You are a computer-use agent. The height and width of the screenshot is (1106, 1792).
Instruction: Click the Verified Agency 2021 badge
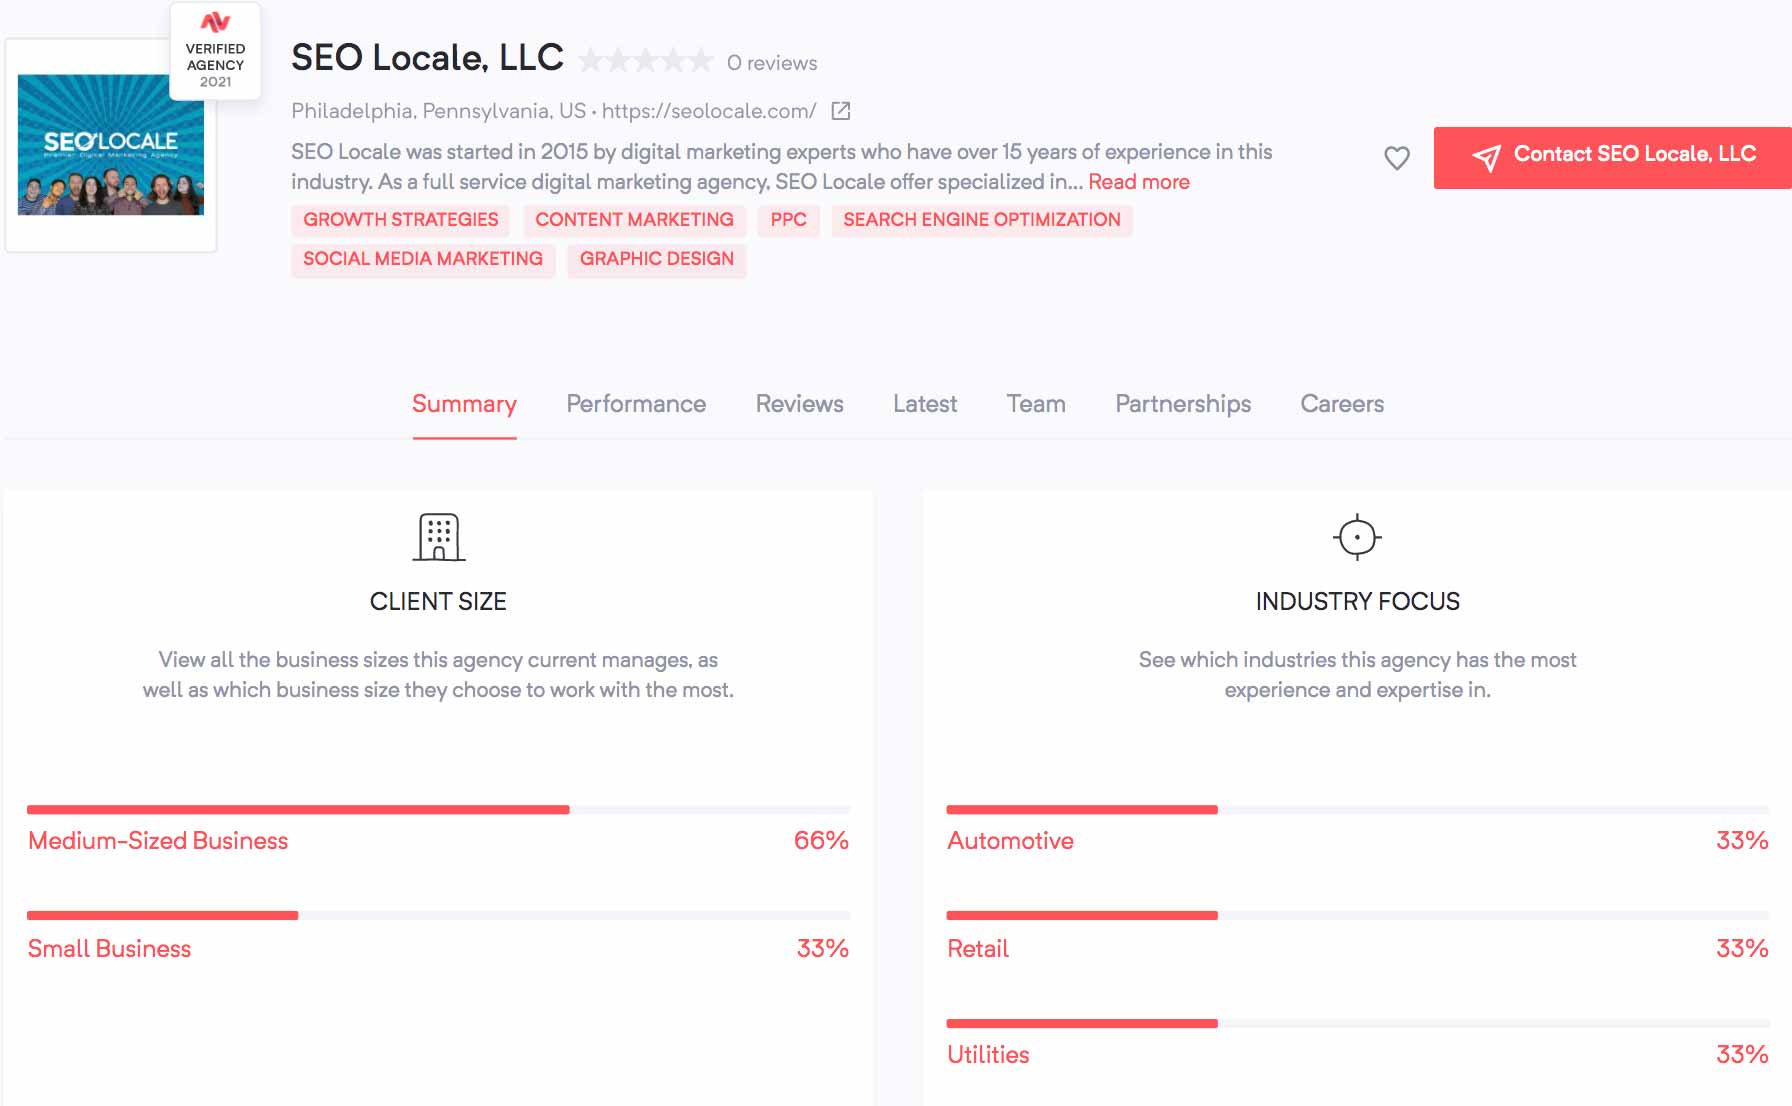click(215, 50)
